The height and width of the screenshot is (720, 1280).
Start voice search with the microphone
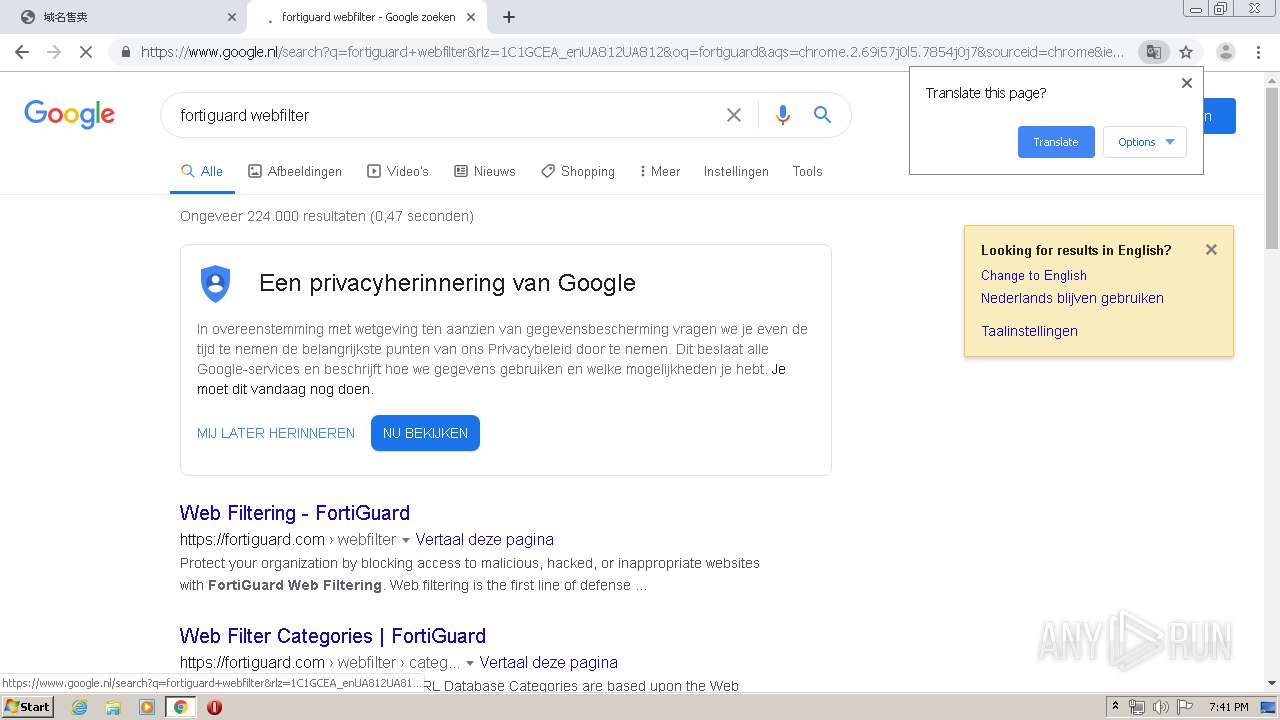tap(783, 115)
